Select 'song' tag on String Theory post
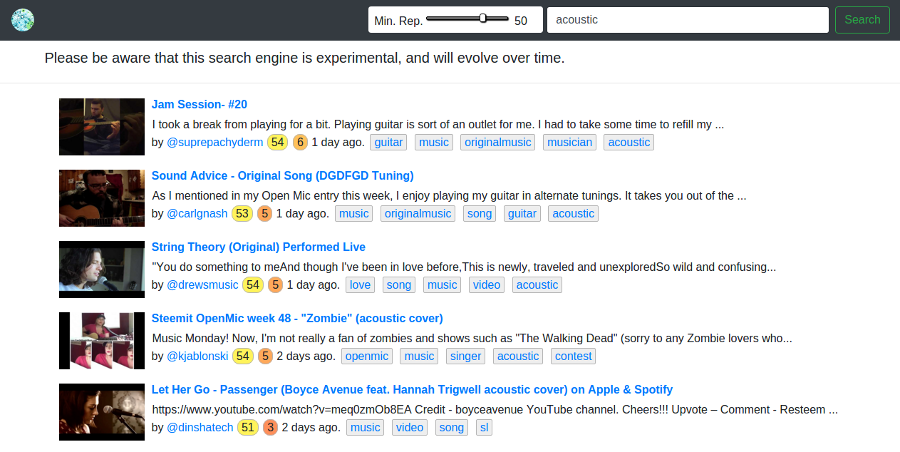 (x=399, y=285)
